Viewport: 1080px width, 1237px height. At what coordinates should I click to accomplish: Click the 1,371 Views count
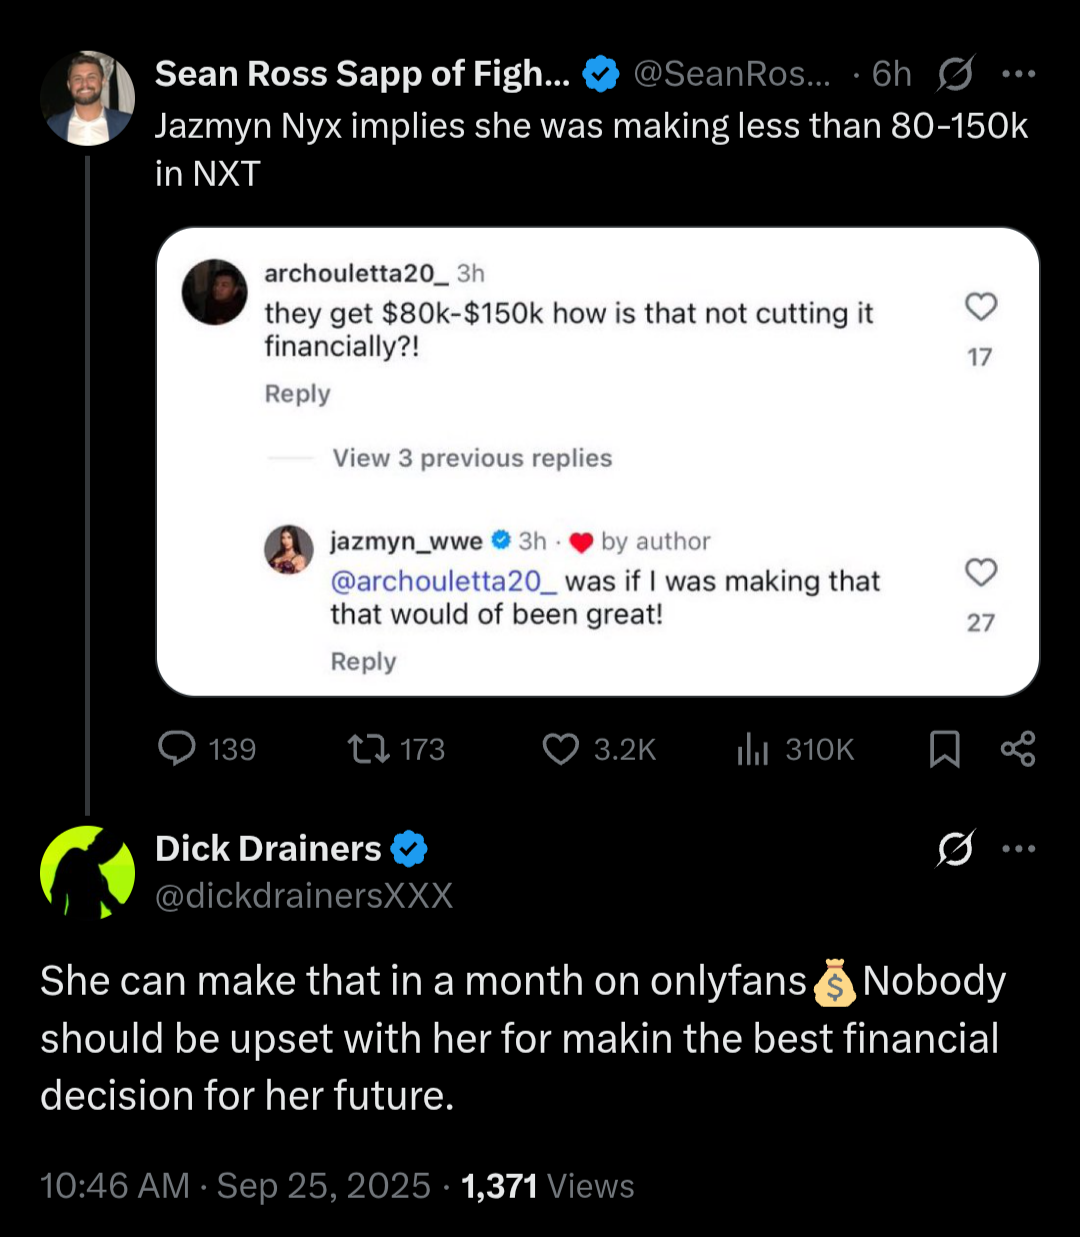pyautogui.click(x=547, y=1186)
